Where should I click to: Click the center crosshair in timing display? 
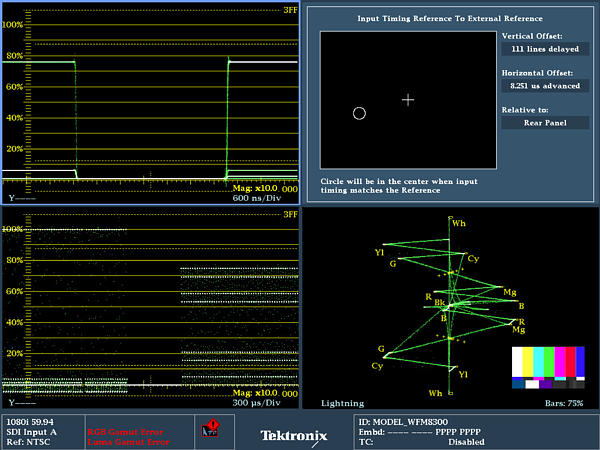[x=407, y=100]
